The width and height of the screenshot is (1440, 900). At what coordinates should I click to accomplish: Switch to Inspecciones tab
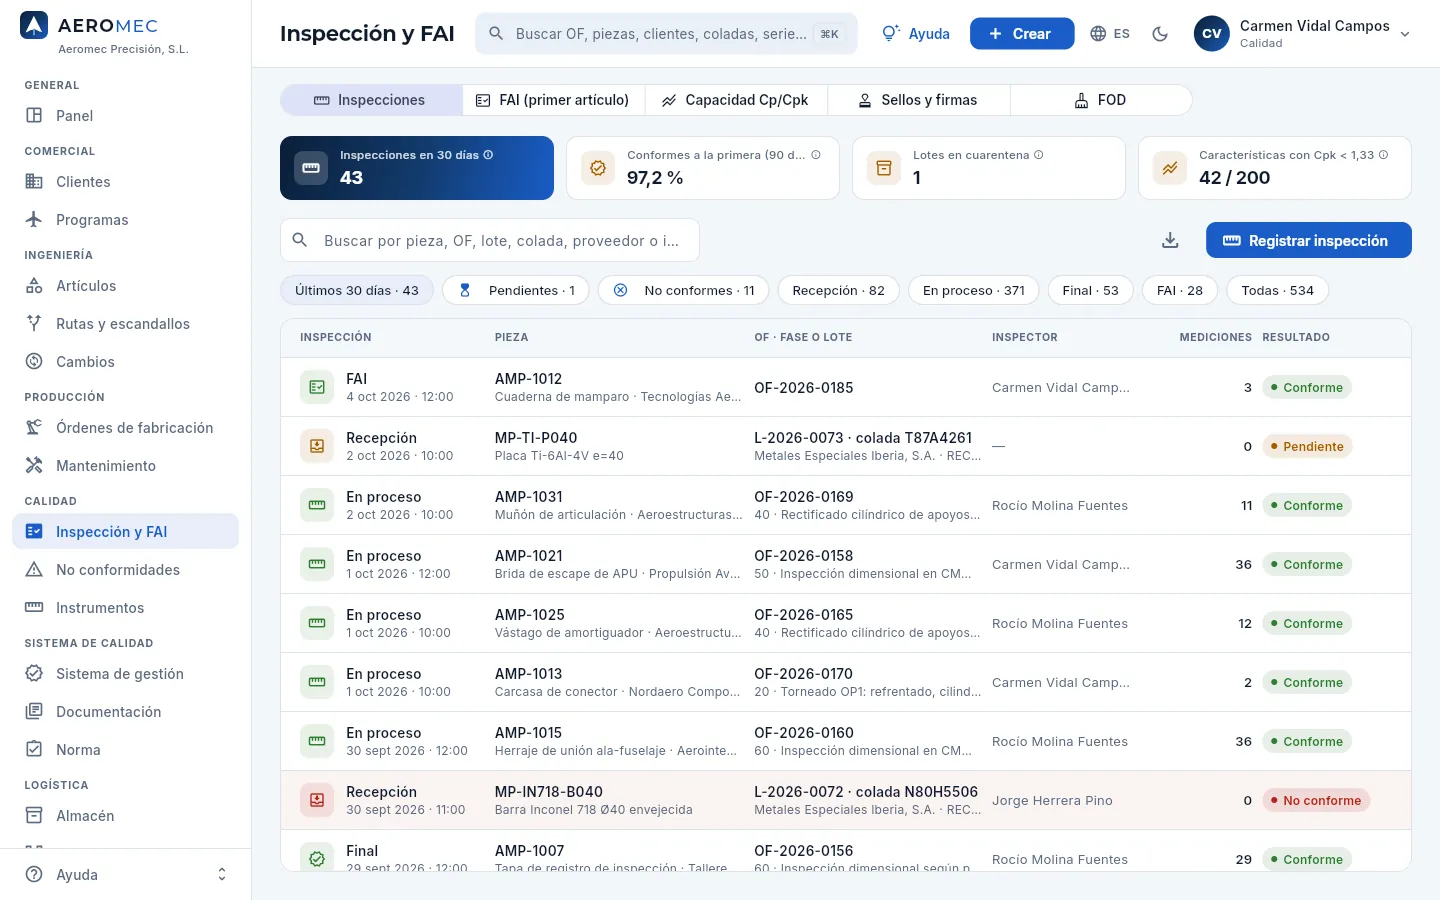coord(371,100)
